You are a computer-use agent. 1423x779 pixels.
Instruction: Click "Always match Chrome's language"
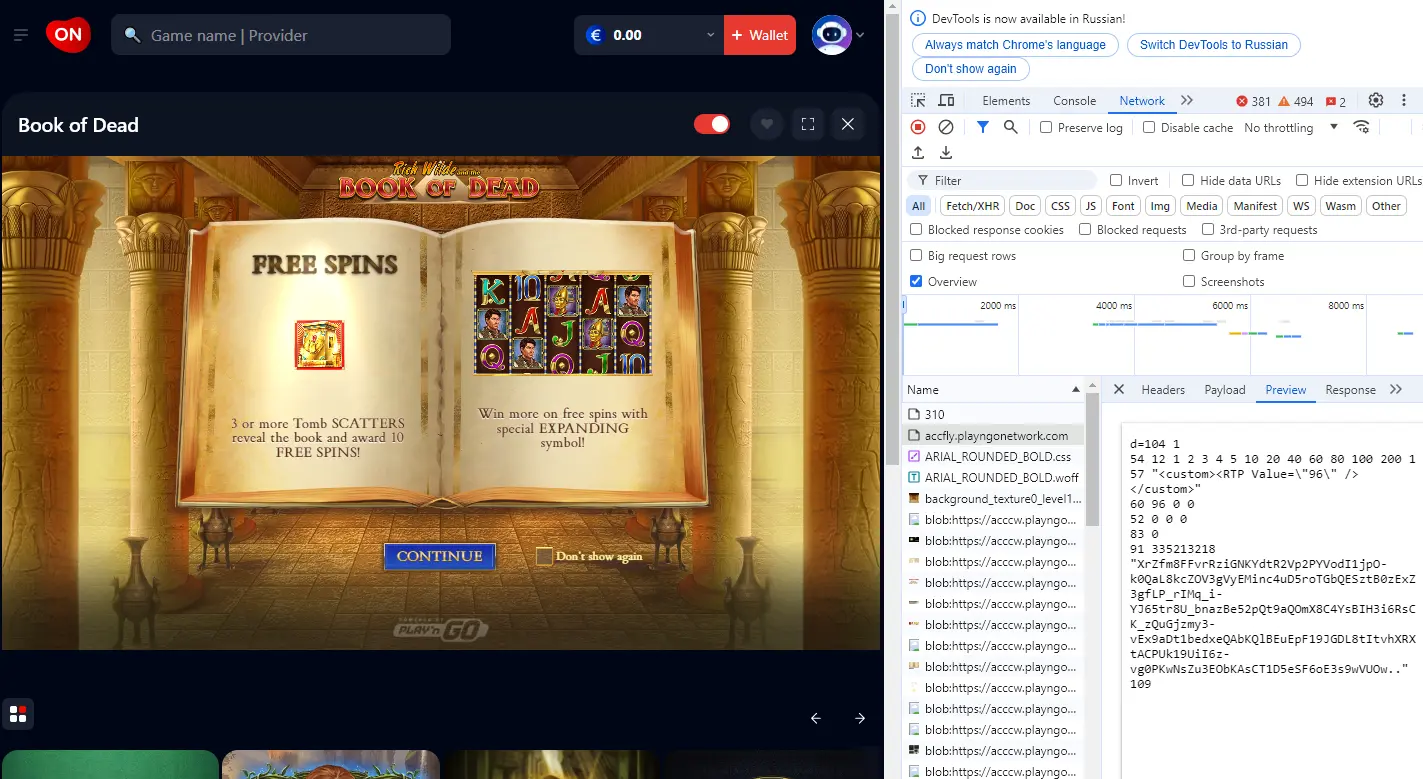tap(1015, 45)
